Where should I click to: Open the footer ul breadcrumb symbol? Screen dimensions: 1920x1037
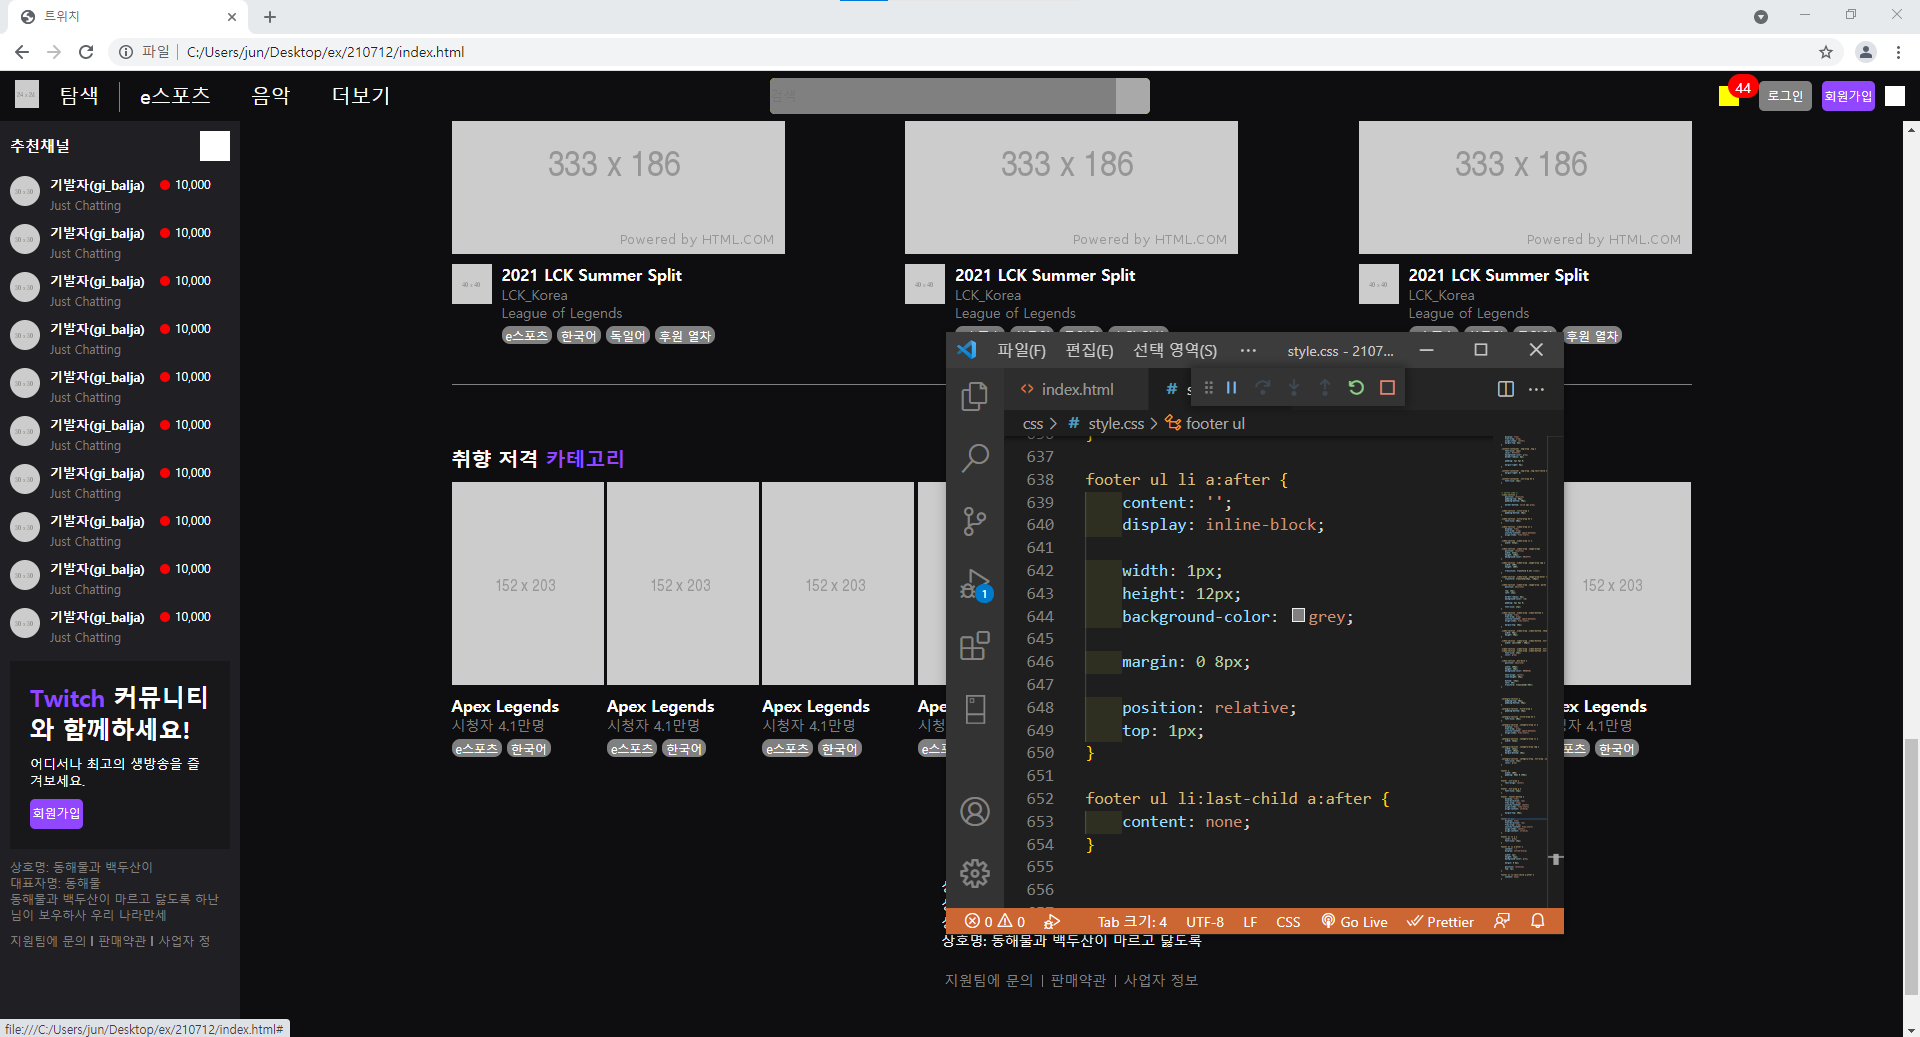click(x=1205, y=424)
